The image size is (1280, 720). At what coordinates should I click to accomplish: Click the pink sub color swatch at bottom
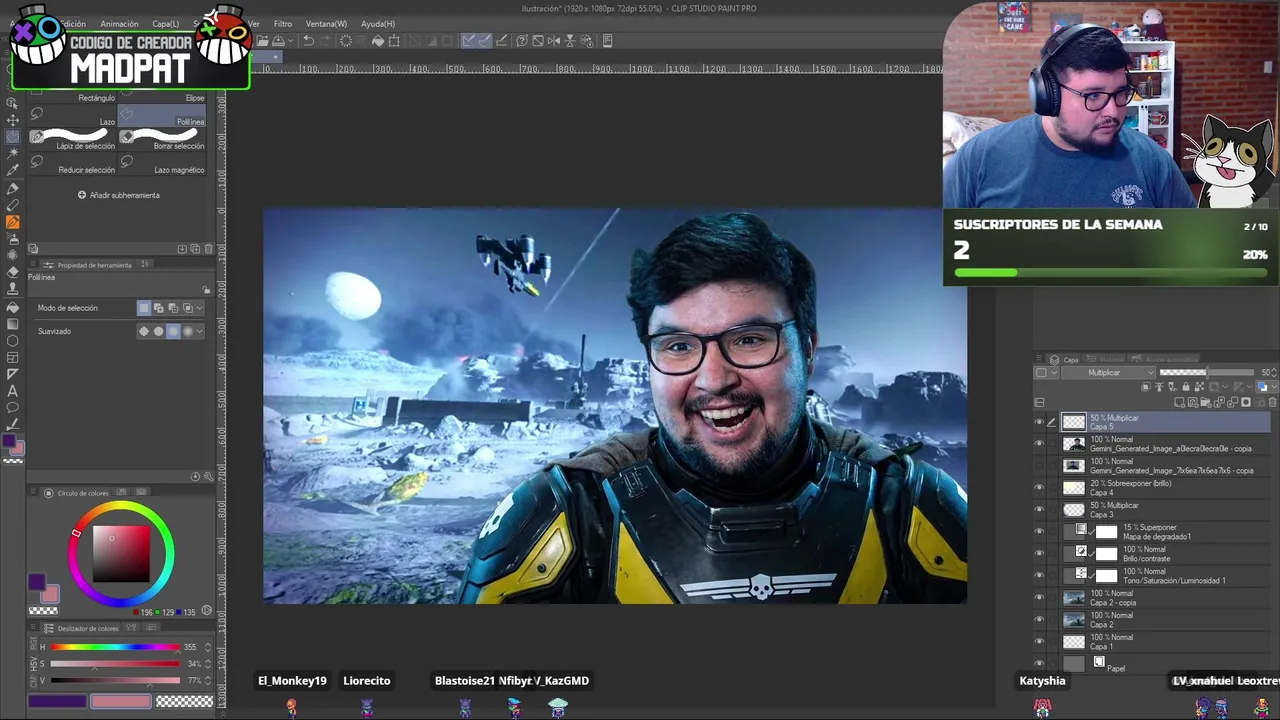point(121,702)
